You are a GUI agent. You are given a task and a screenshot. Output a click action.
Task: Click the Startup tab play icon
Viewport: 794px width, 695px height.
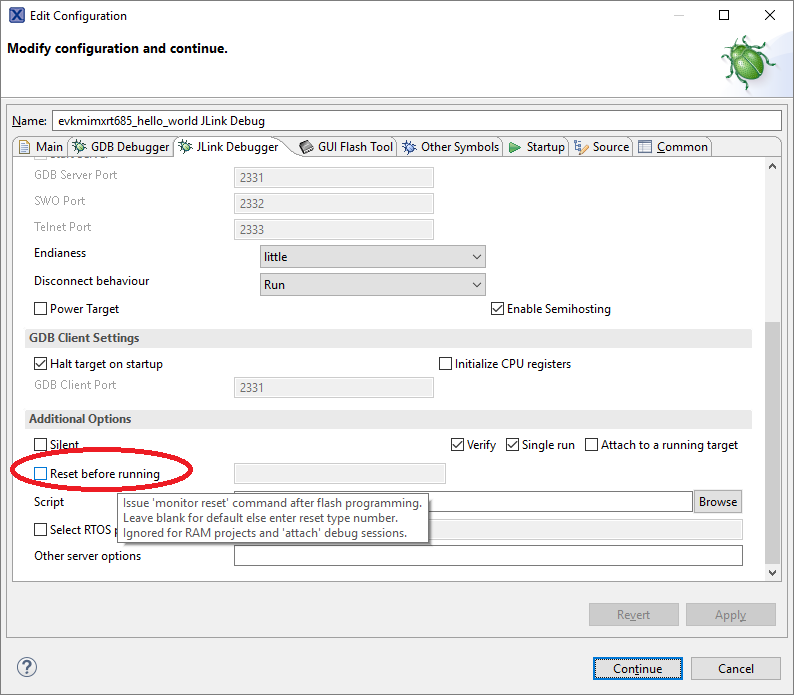point(515,147)
